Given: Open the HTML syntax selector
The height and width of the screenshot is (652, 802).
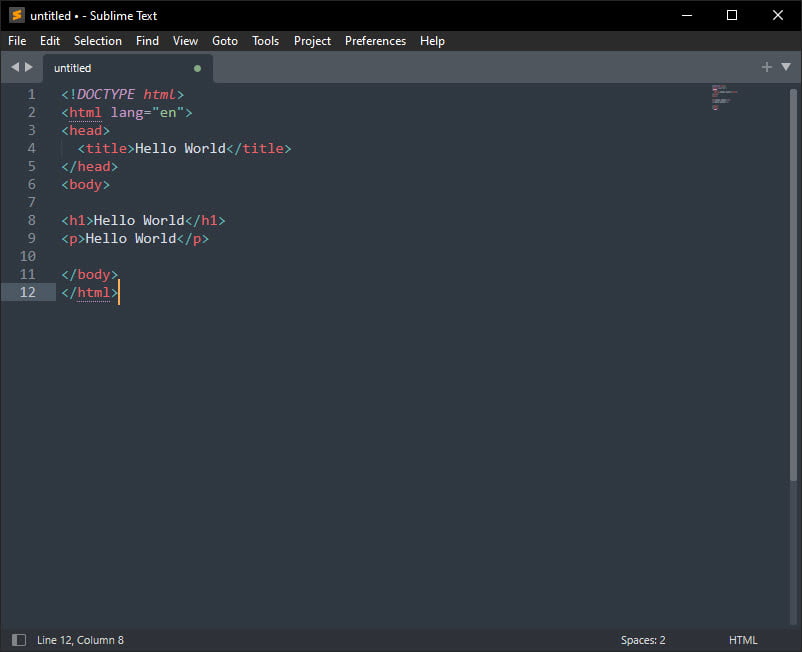Looking at the screenshot, I should (743, 640).
